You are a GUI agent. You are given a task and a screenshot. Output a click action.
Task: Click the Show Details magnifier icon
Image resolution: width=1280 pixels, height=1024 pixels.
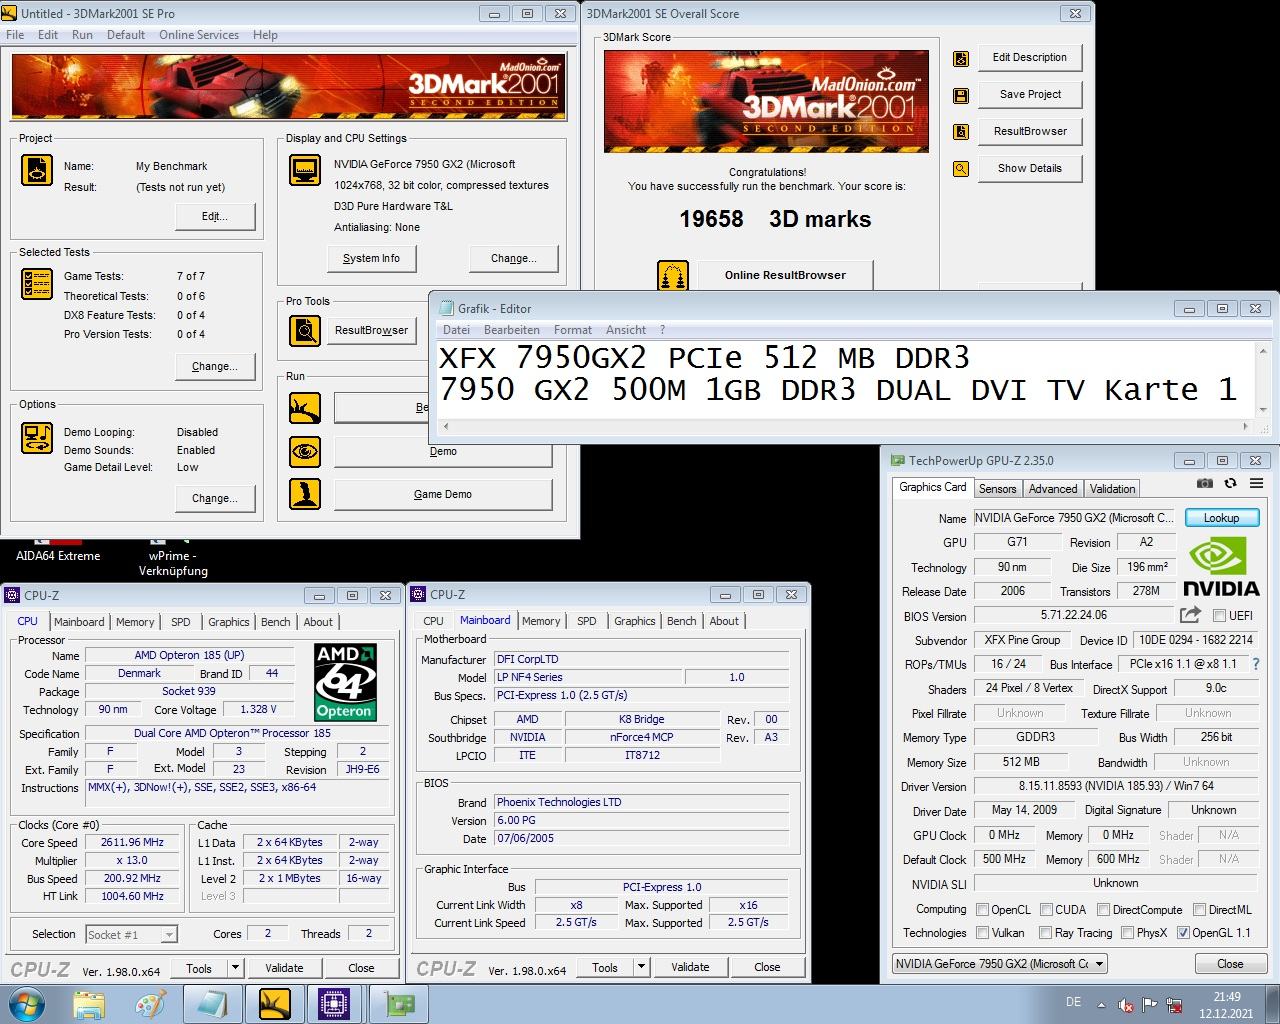pyautogui.click(x=961, y=169)
